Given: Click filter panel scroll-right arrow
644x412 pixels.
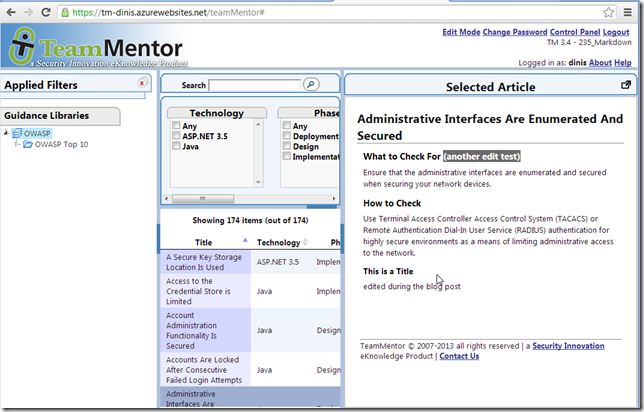Looking at the screenshot, I should (334, 199).
